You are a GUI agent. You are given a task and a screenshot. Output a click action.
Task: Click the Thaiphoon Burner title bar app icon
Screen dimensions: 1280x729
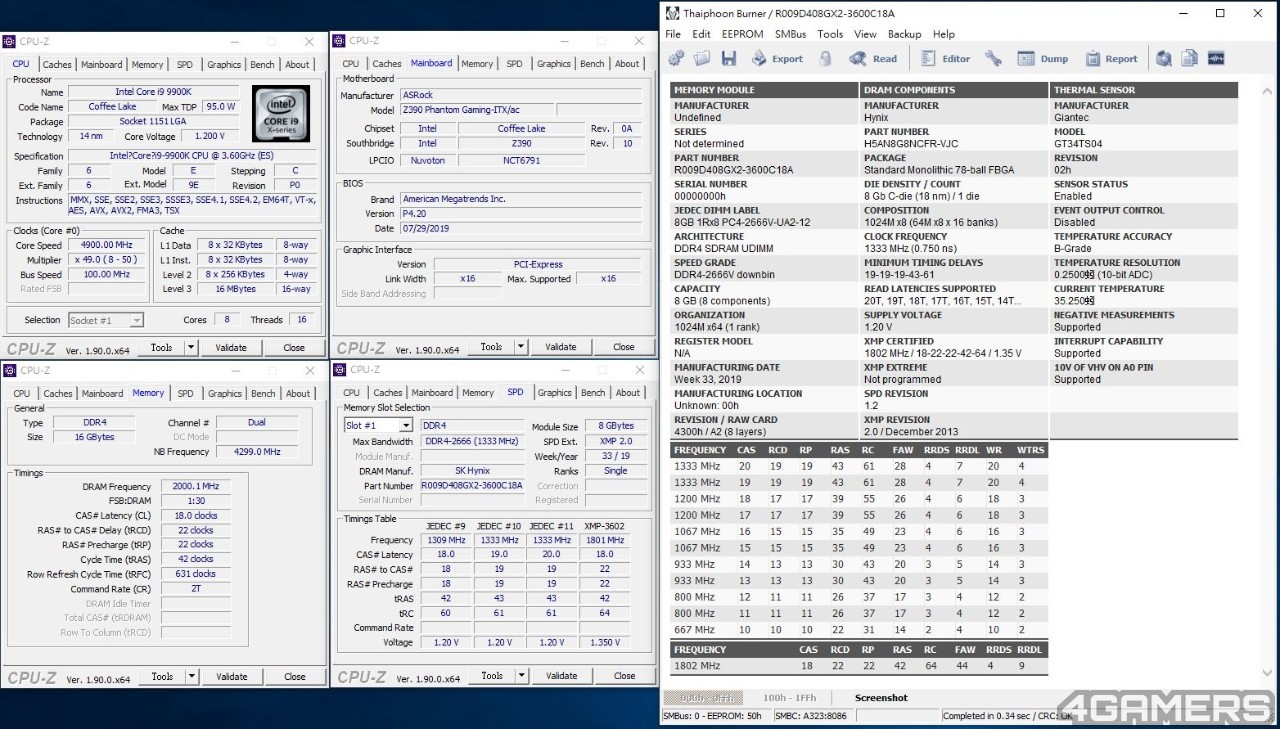(672, 14)
